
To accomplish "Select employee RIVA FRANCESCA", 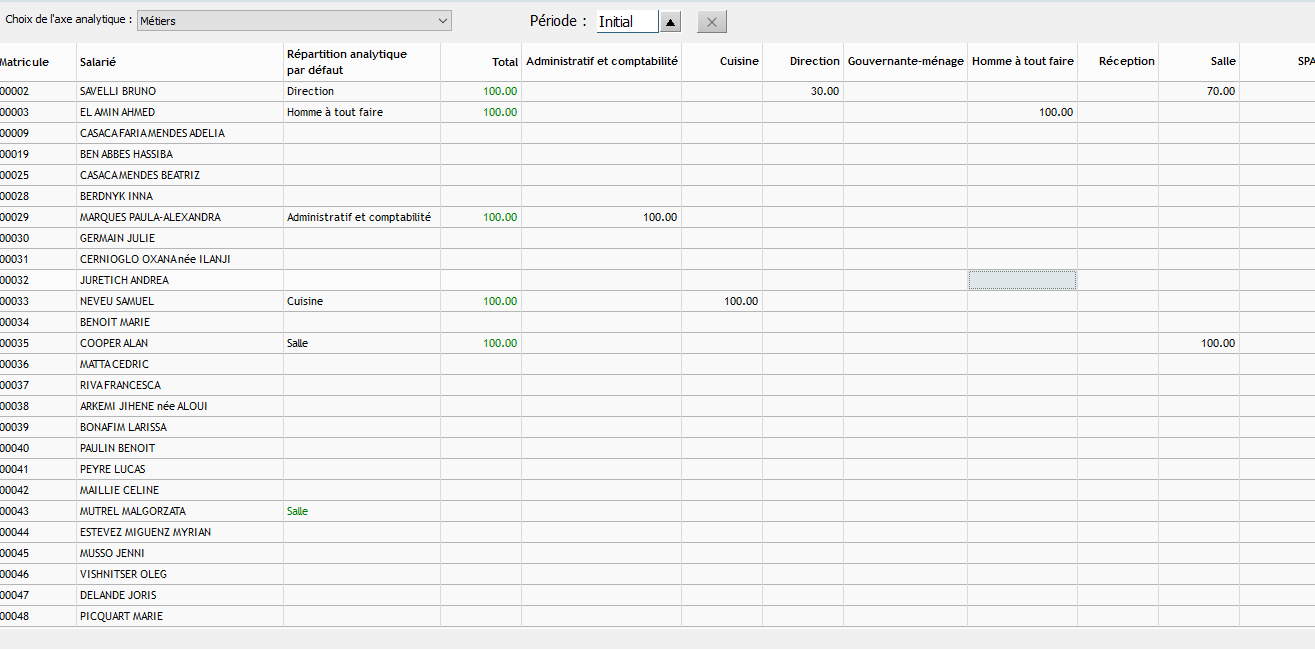I will click(120, 385).
